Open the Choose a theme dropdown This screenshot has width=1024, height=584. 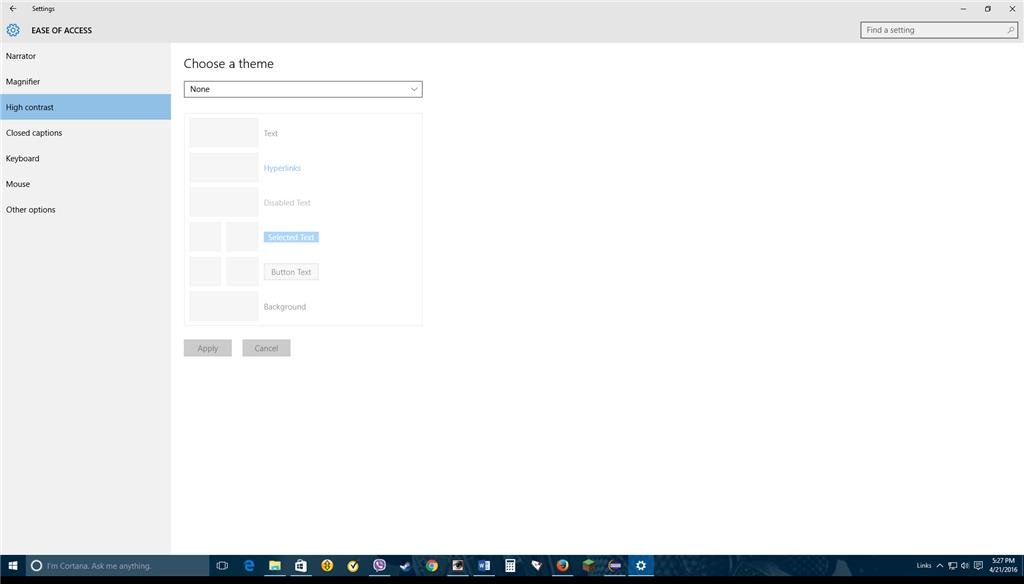tap(303, 89)
